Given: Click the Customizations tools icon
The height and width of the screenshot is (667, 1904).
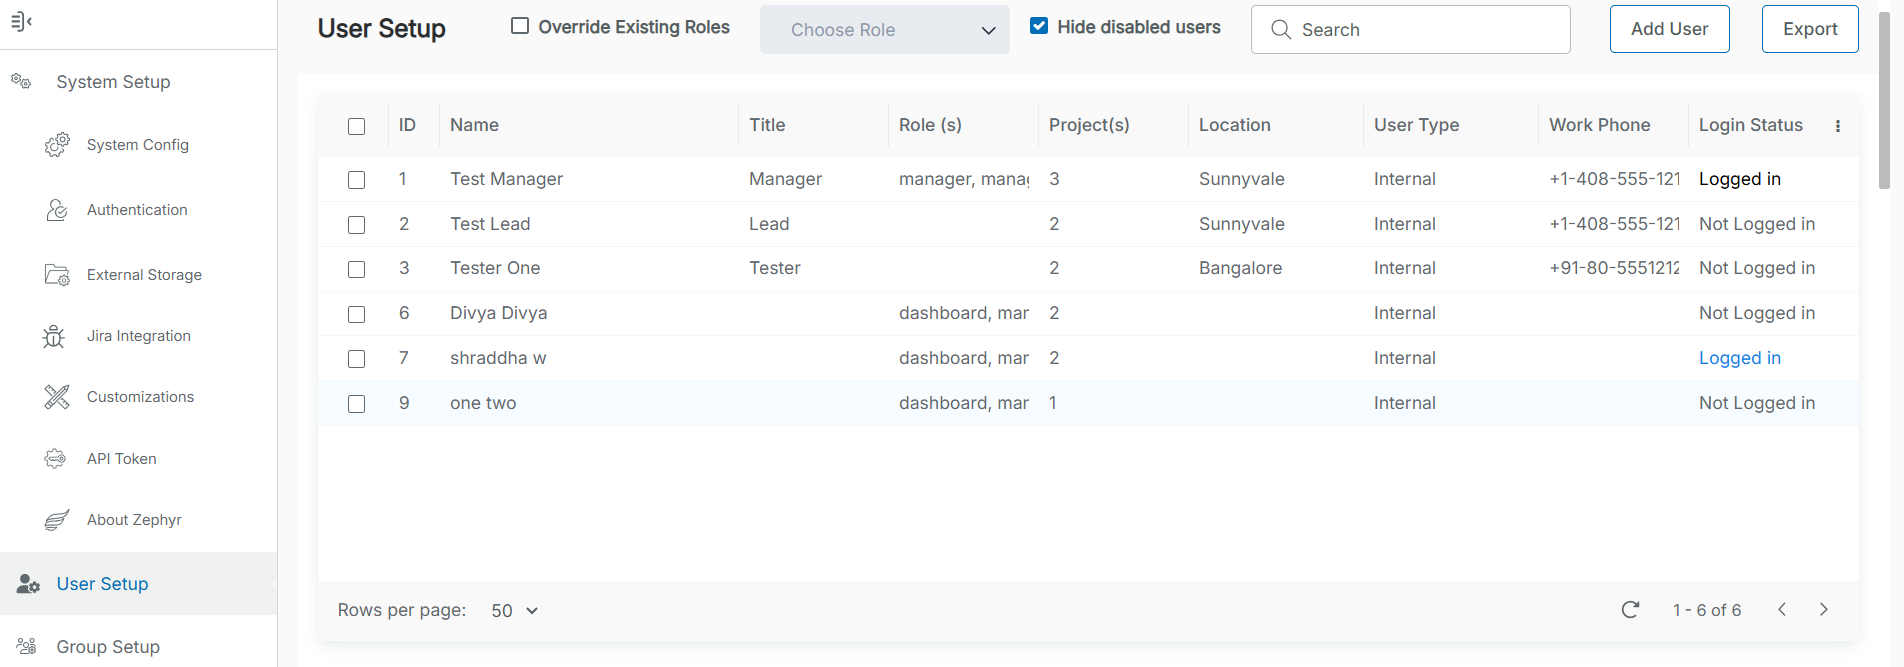Looking at the screenshot, I should 57,397.
